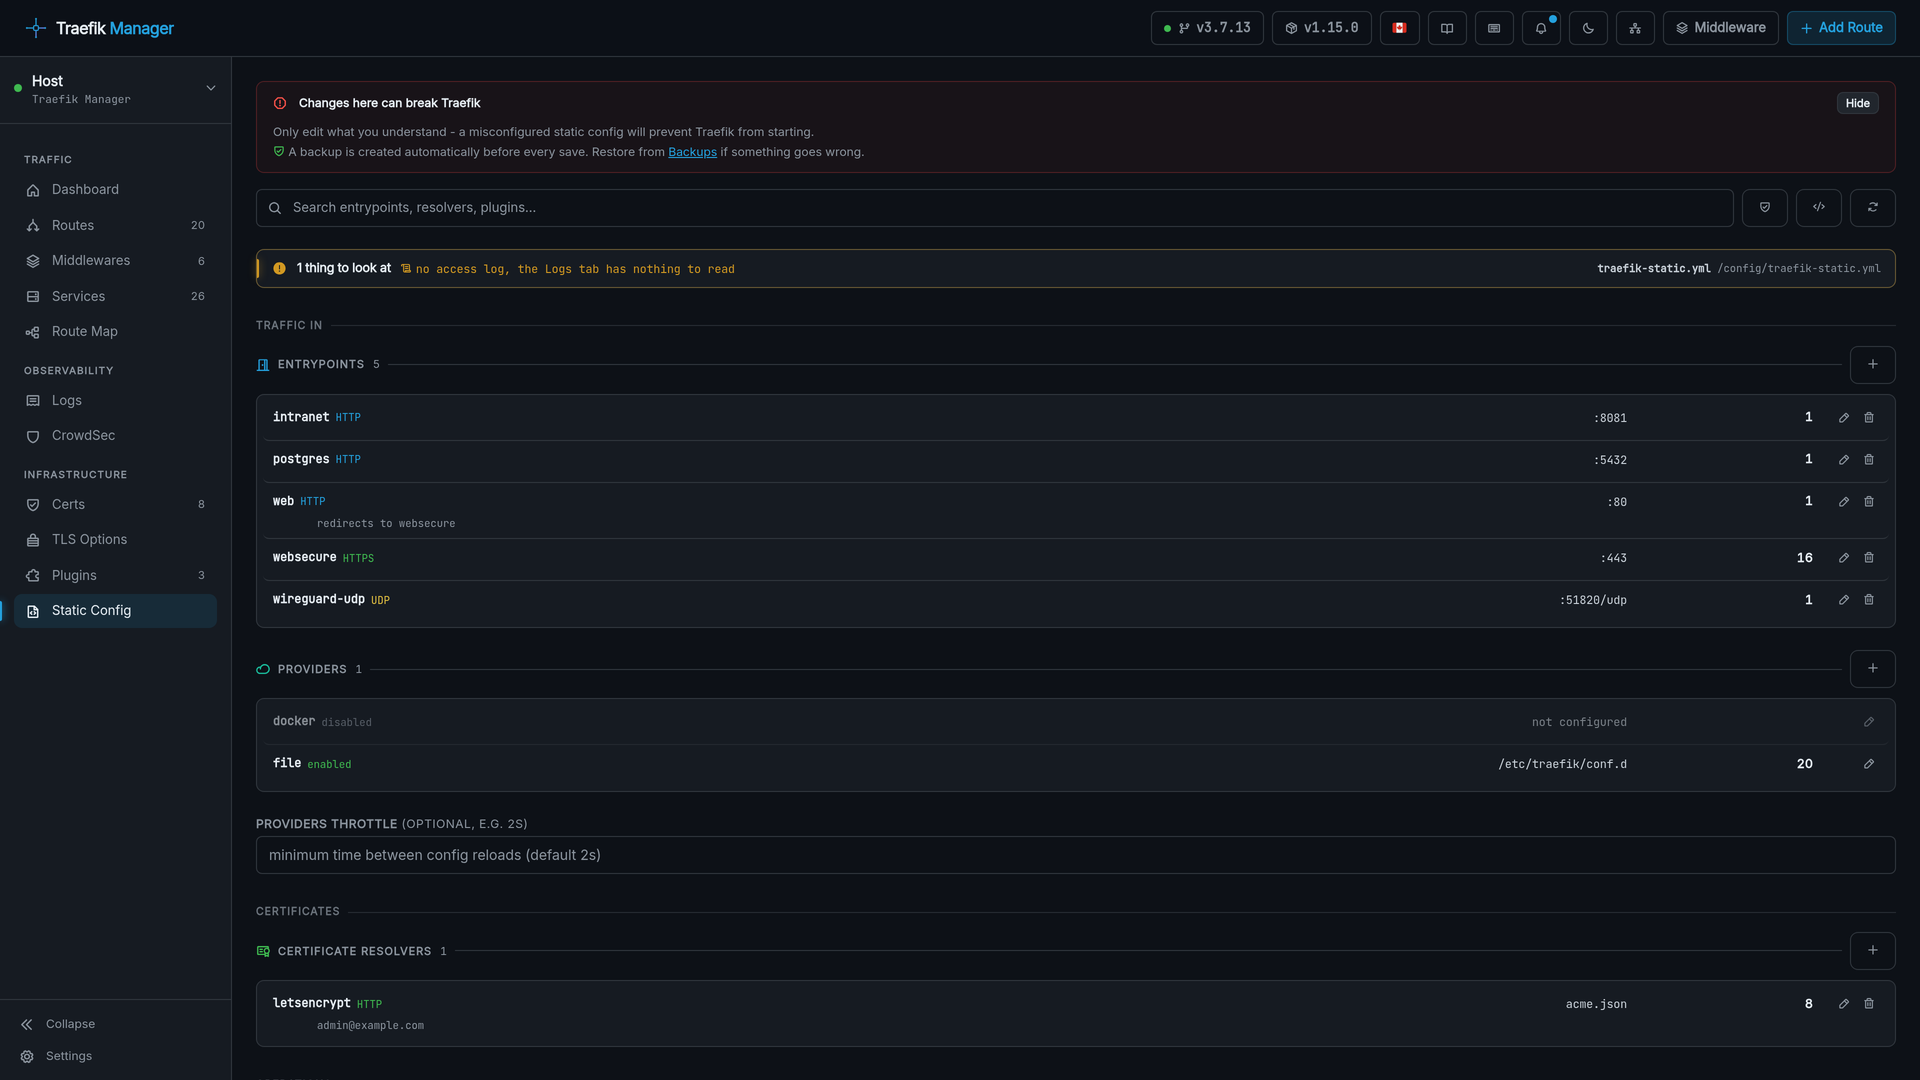Edit the web entrypoint
Viewport: 1920px width, 1080px height.
click(1844, 502)
